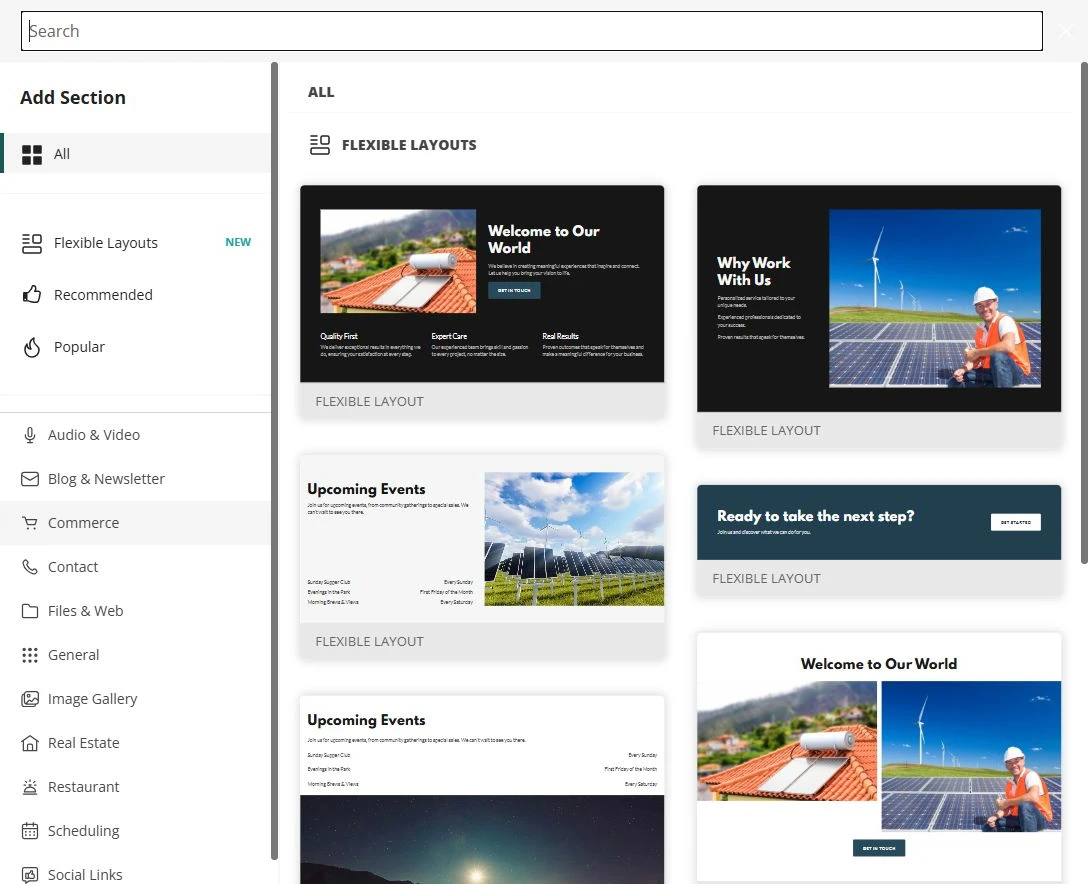Open the Popular category
The height and width of the screenshot is (884, 1088).
pyautogui.click(x=136, y=347)
